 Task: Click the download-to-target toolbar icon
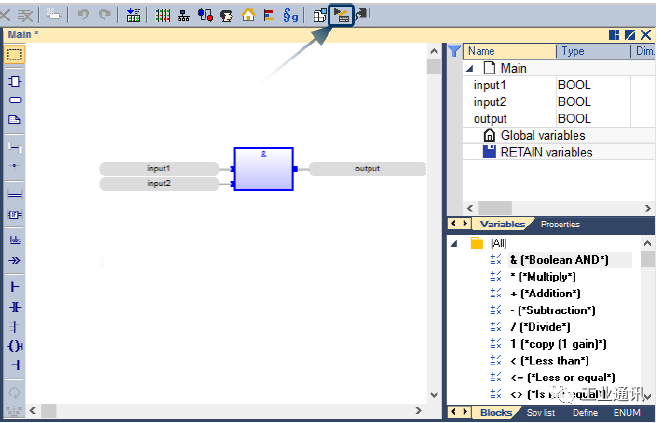133,15
